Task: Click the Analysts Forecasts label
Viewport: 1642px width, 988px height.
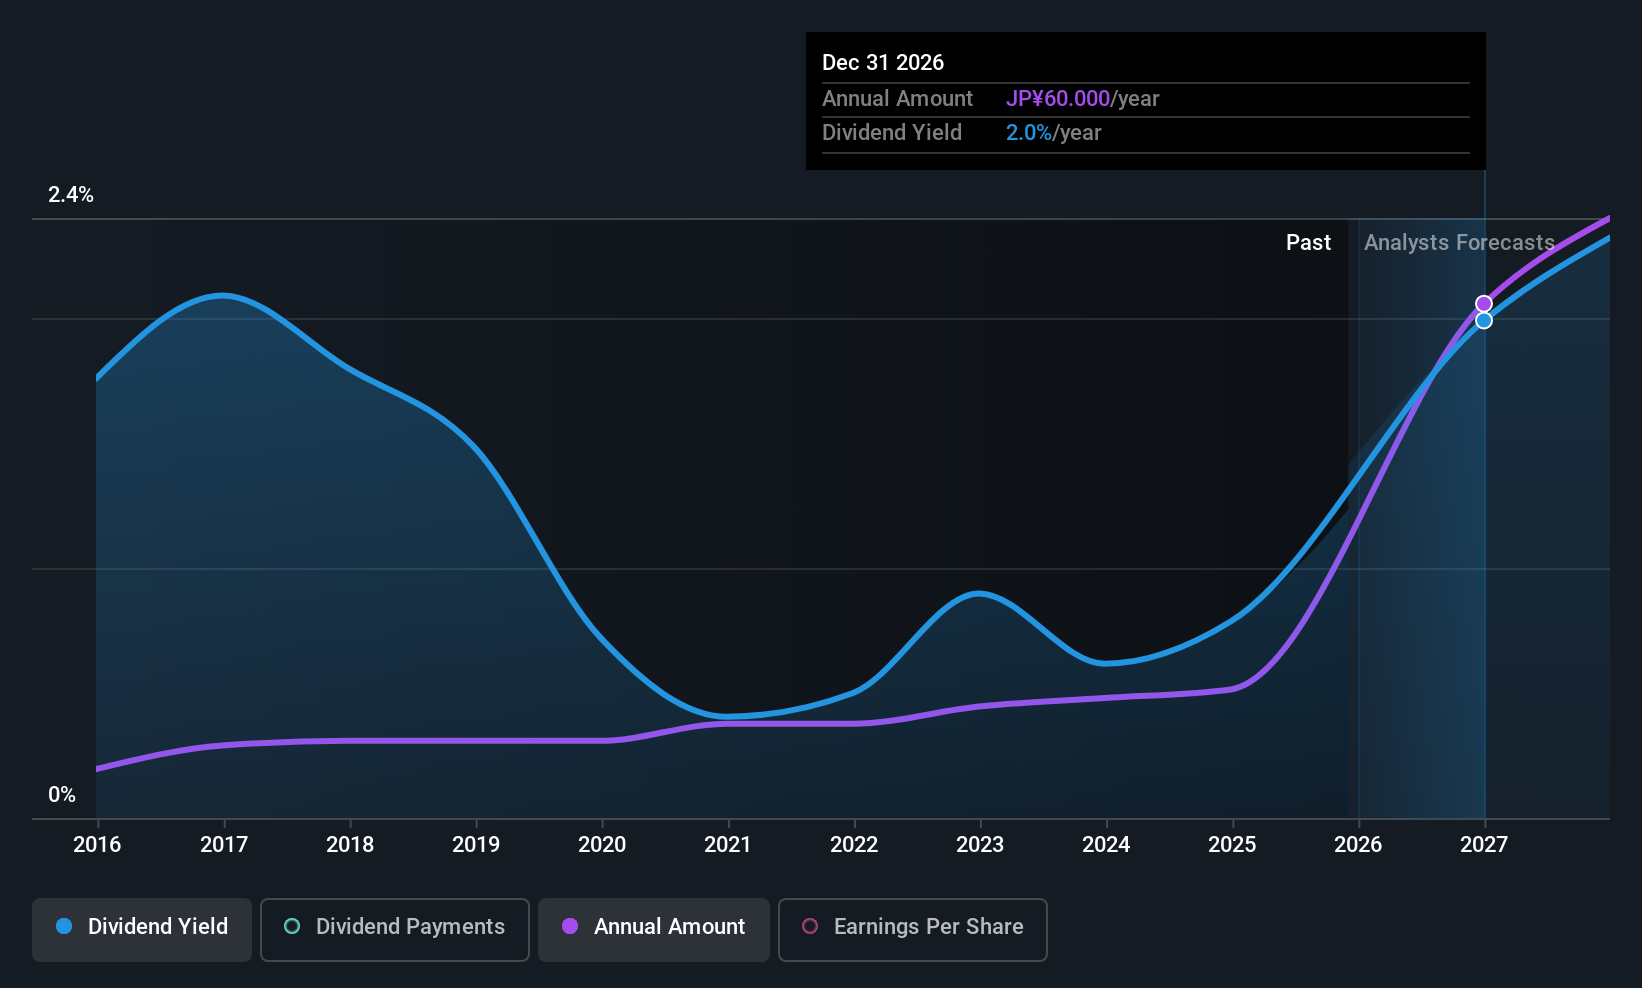Action: 1459,242
